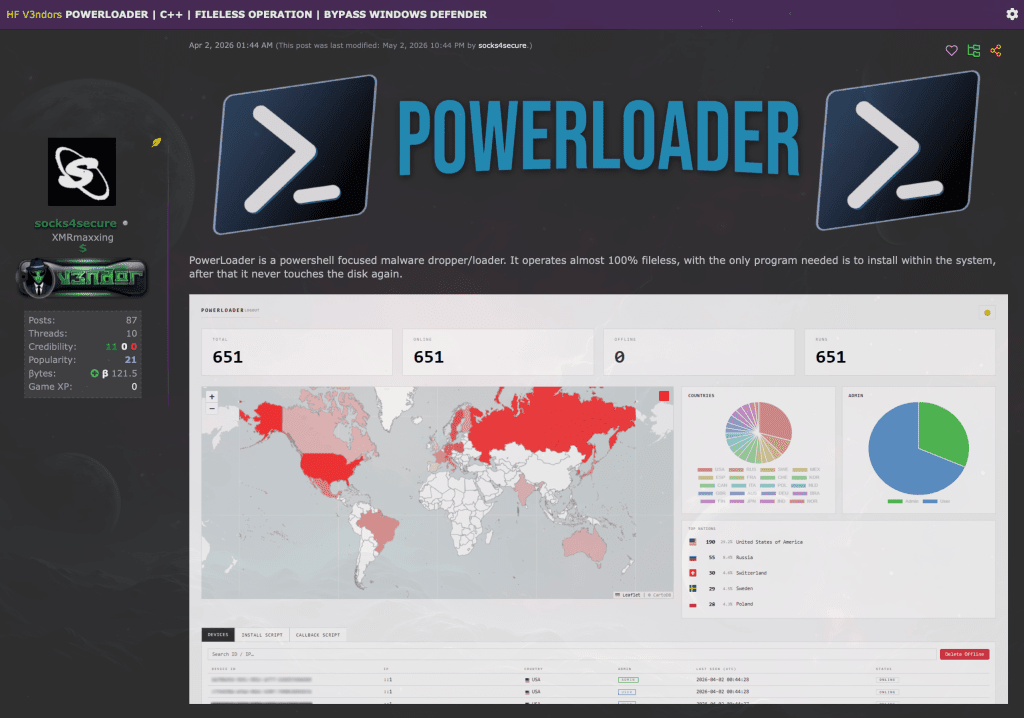
Task: Switch to the CALLBACK SCRIPT tab
Action: 317,634
